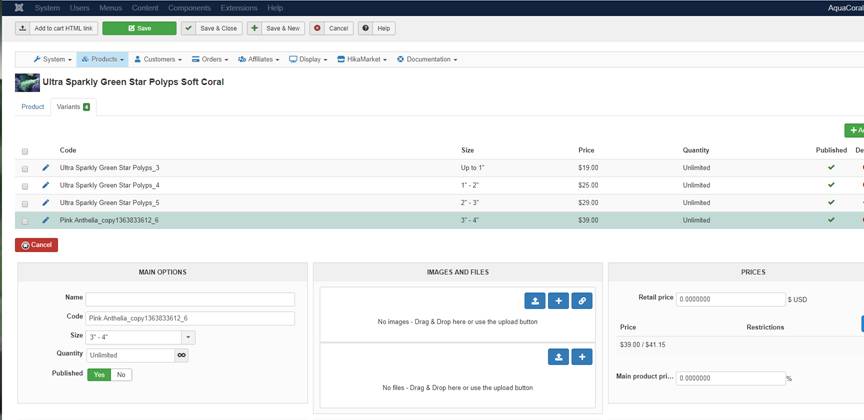864x420 pixels.
Task: Switch to the Variants tab
Action: pyautogui.click(x=73, y=107)
